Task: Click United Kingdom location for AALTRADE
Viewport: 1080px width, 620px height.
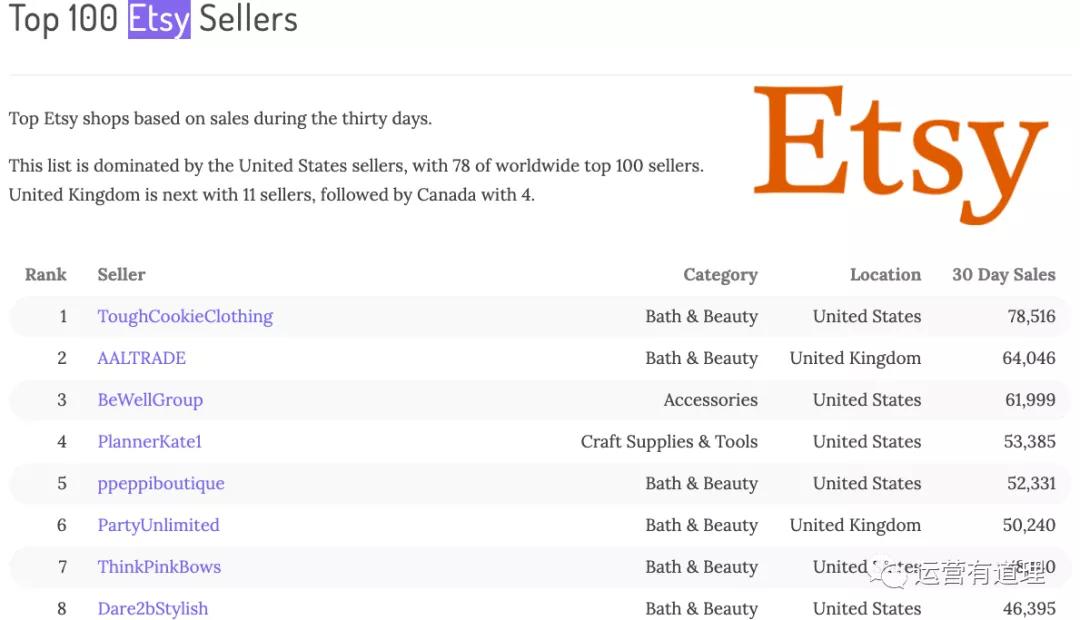Action: pyautogui.click(x=855, y=358)
